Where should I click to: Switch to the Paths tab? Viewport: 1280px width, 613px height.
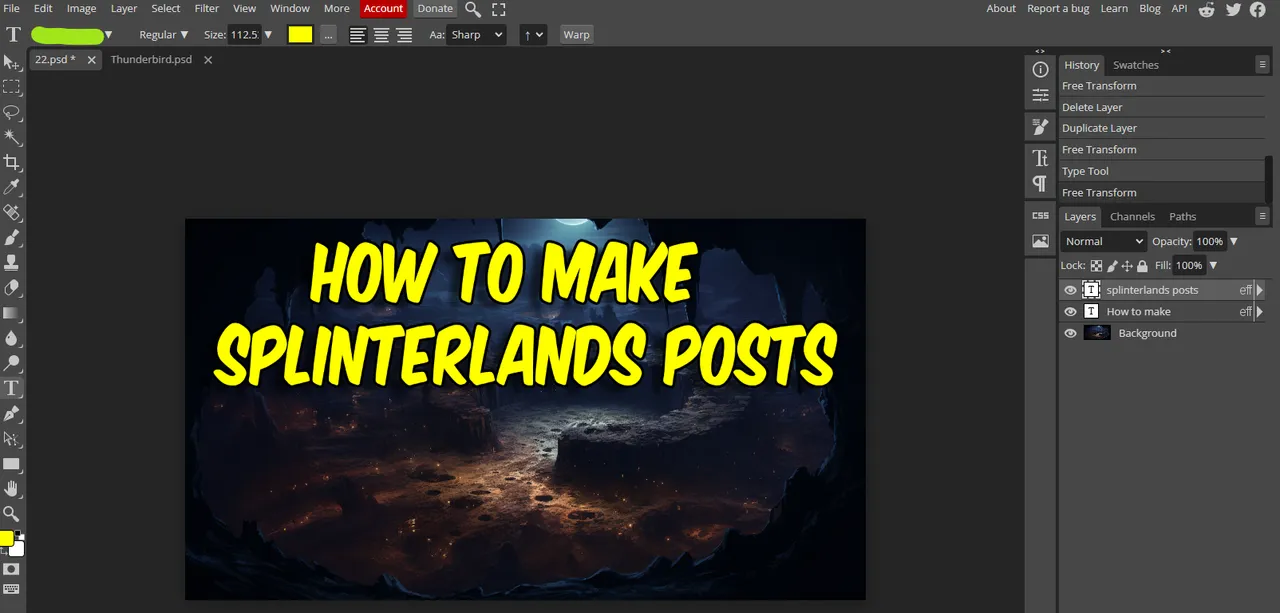(x=1183, y=217)
